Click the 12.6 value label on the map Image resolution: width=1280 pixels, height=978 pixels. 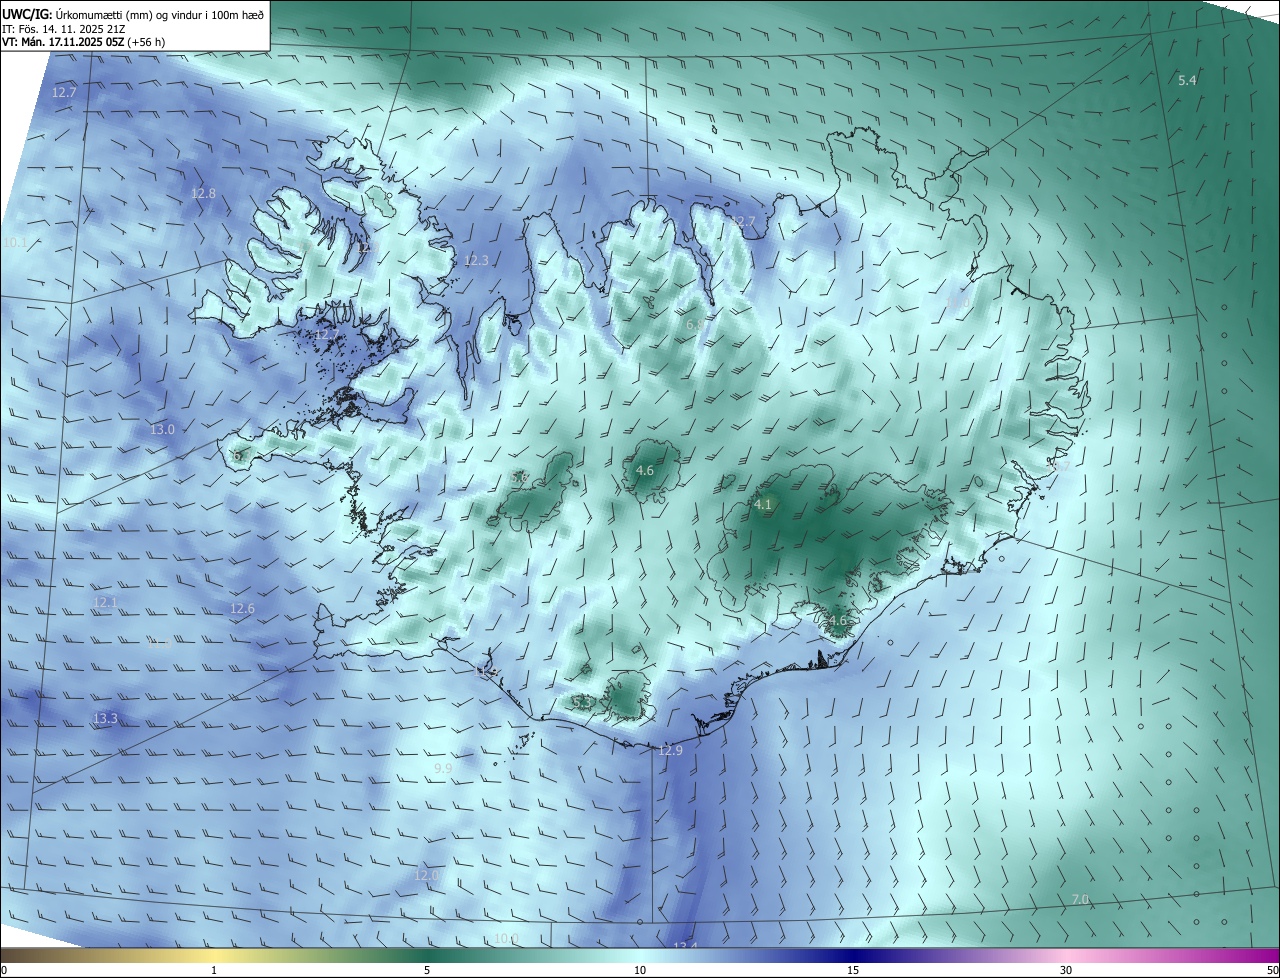coord(242,608)
